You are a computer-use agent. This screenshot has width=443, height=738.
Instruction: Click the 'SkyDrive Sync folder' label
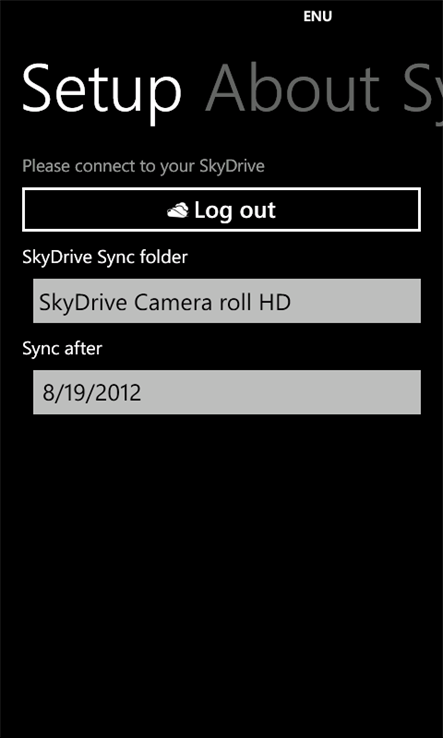click(x=105, y=257)
